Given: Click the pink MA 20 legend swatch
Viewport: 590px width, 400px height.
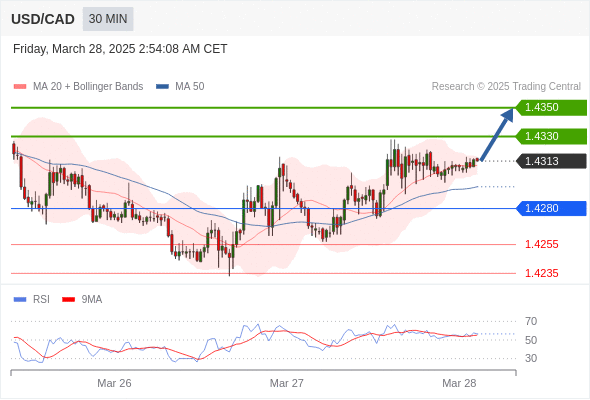Looking at the screenshot, I should (20, 87).
